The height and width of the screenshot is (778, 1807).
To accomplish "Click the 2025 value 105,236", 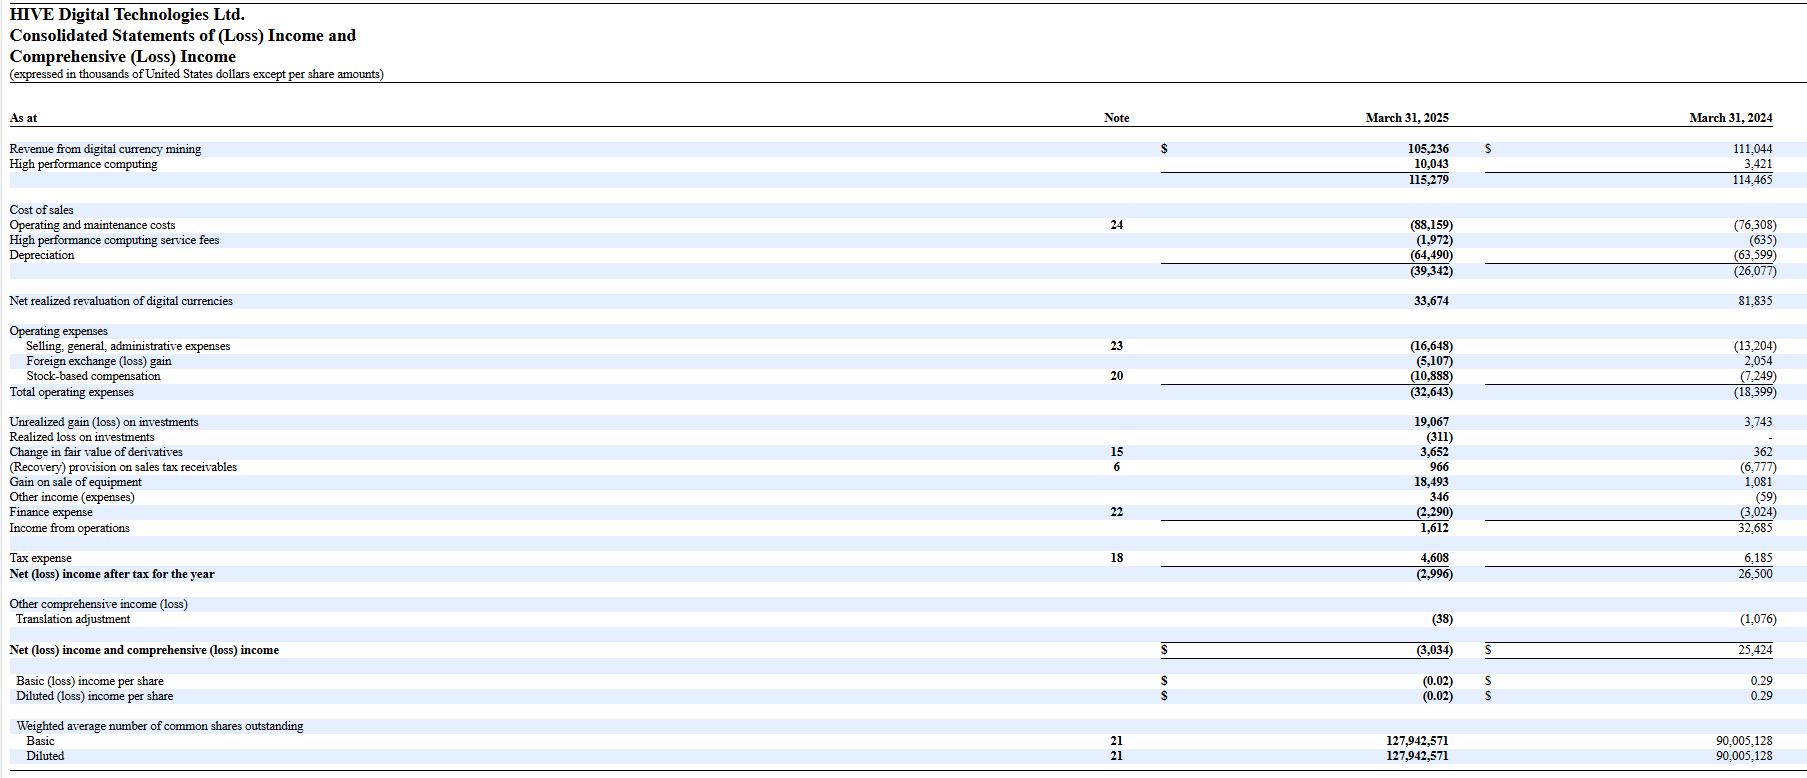I will pos(1428,149).
